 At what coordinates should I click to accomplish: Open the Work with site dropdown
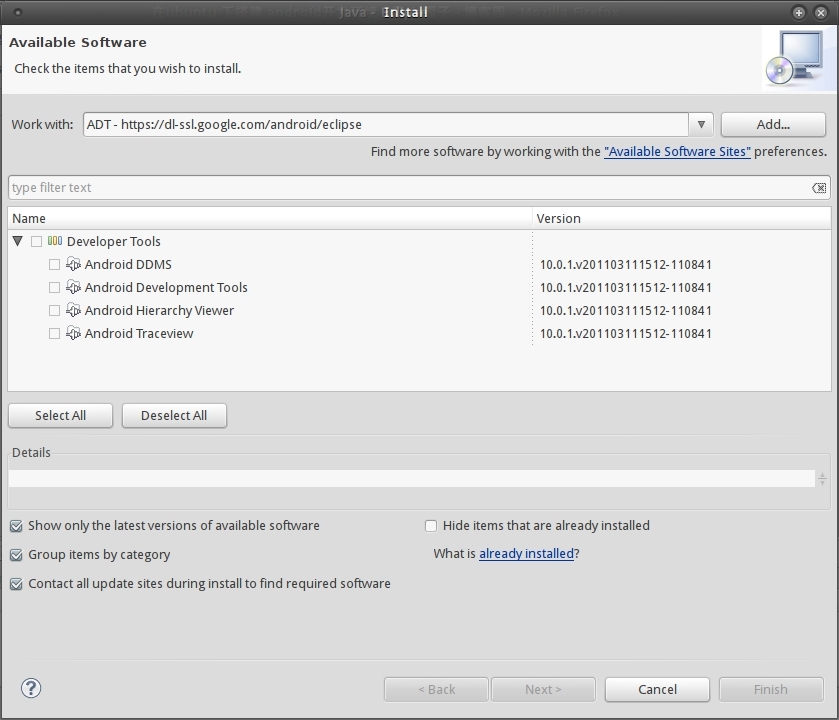[x=701, y=125]
